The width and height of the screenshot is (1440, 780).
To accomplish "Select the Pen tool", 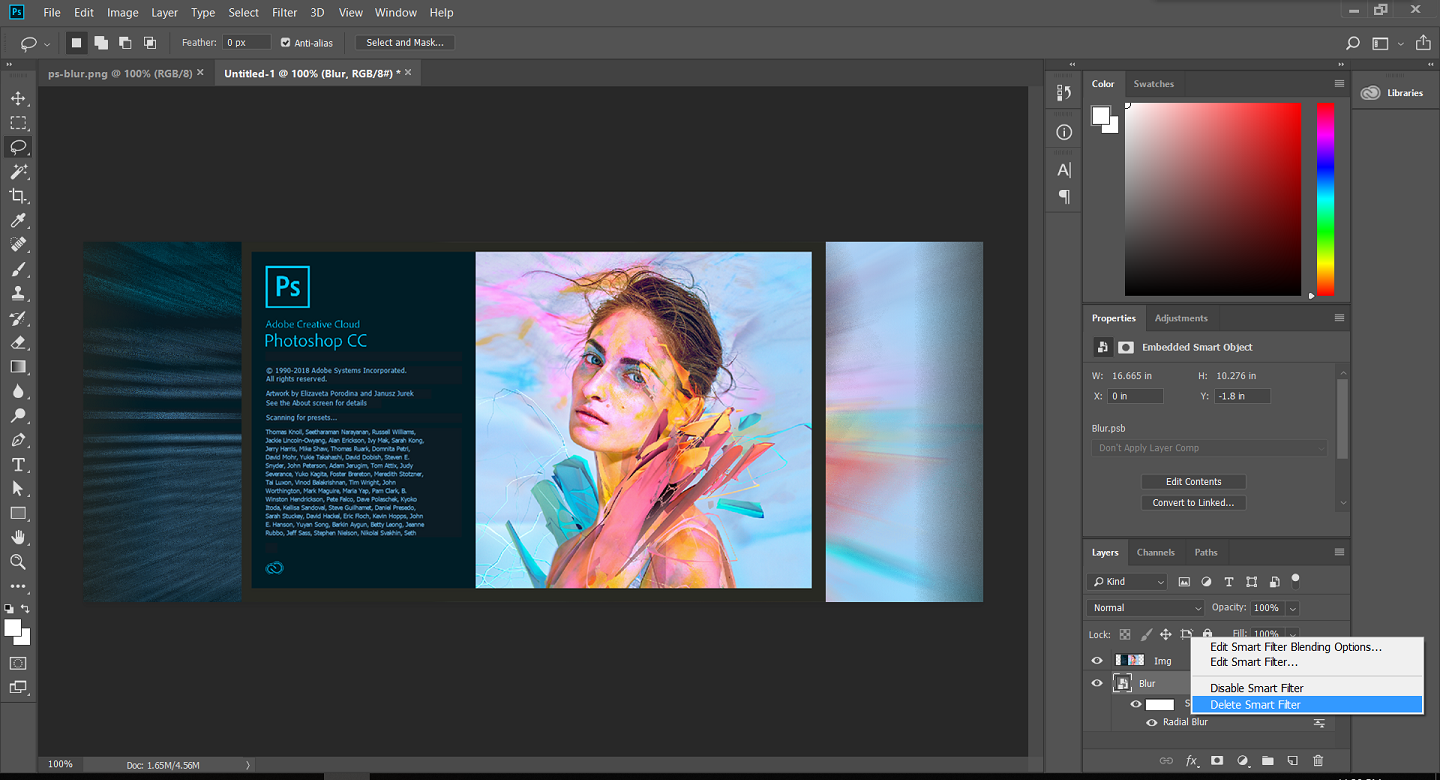I will [18, 441].
